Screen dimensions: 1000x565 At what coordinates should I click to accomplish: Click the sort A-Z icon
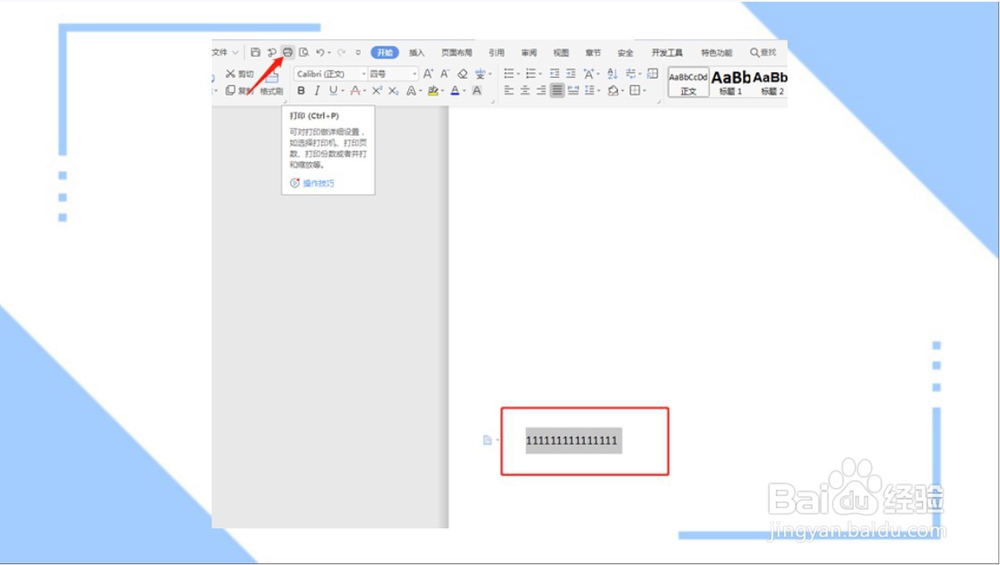click(612, 74)
